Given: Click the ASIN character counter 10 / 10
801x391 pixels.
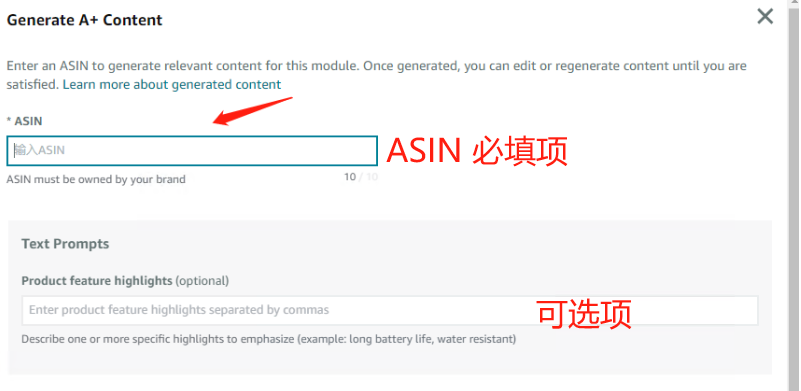Looking at the screenshot, I should [361, 177].
